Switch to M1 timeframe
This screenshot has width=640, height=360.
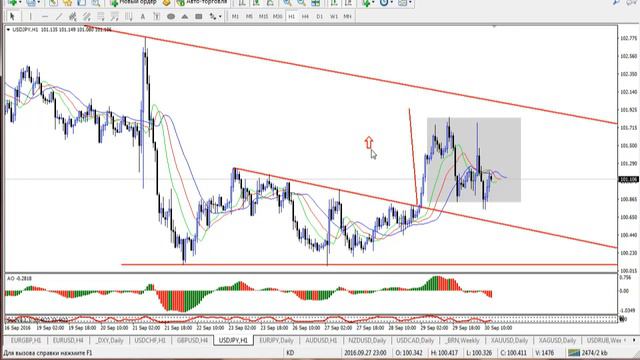click(x=236, y=17)
